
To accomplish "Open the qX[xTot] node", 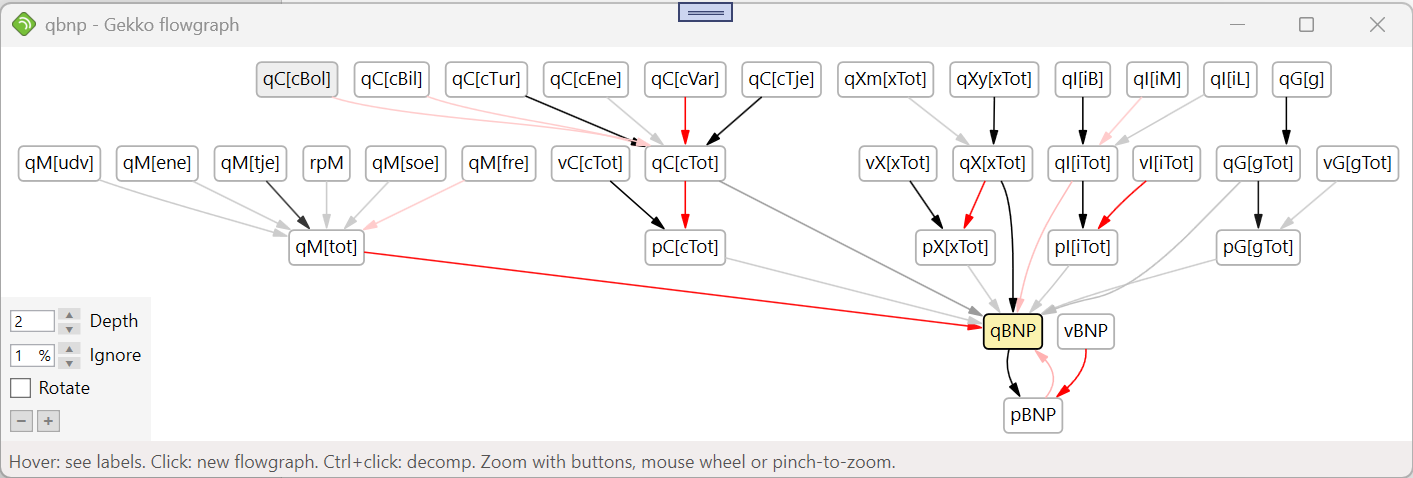I will (x=993, y=163).
